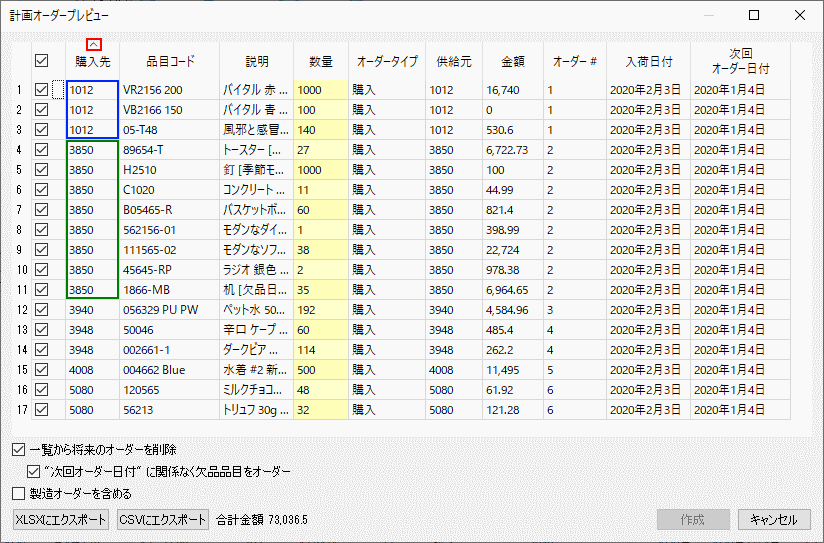This screenshot has height=543, width=824.
Task: Enable 製造オーダーを含める checkbox
Action: (x=19, y=493)
